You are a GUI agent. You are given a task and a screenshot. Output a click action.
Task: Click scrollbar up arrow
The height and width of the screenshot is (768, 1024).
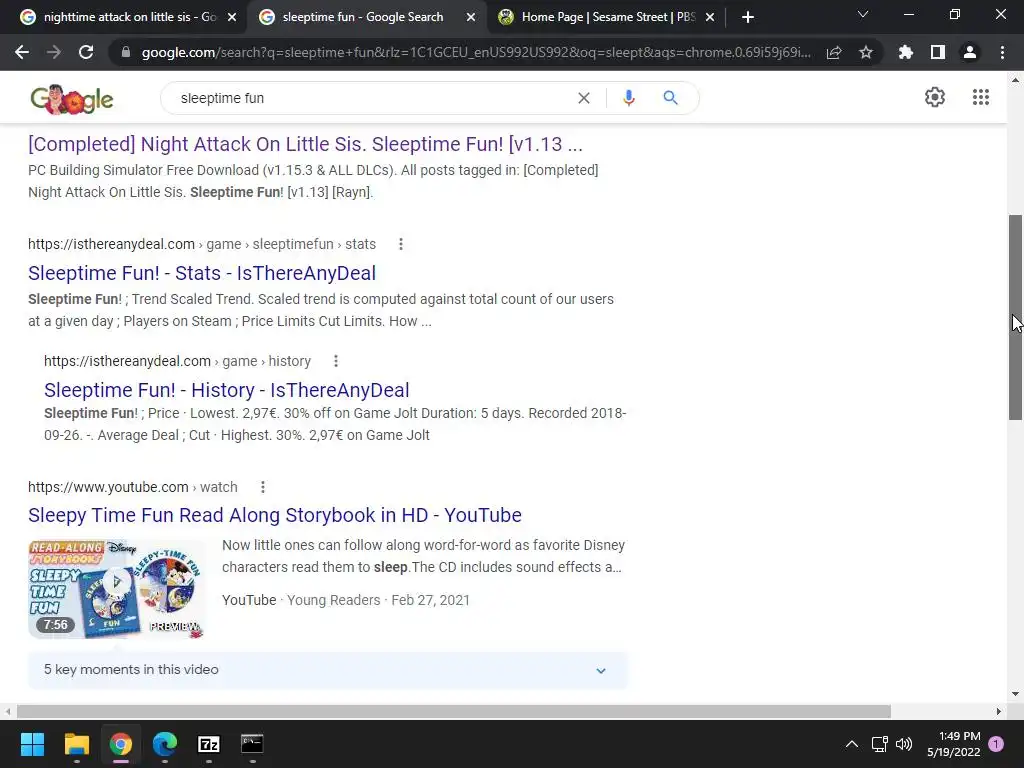point(1015,80)
